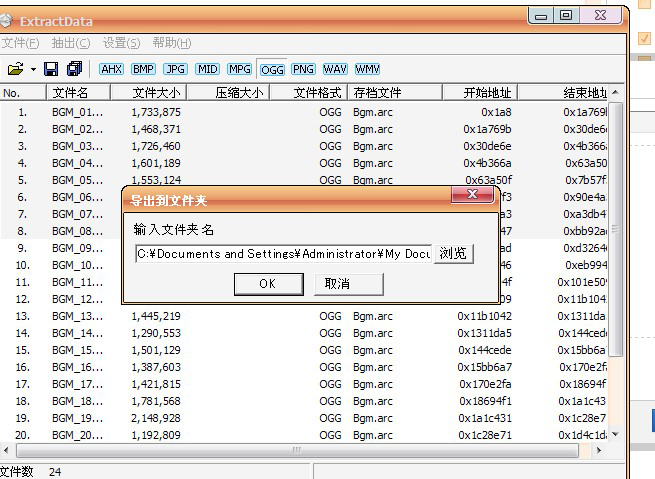The image size is (655, 479).
Task: Click the 文件大小 column header to sort
Action: point(156,93)
